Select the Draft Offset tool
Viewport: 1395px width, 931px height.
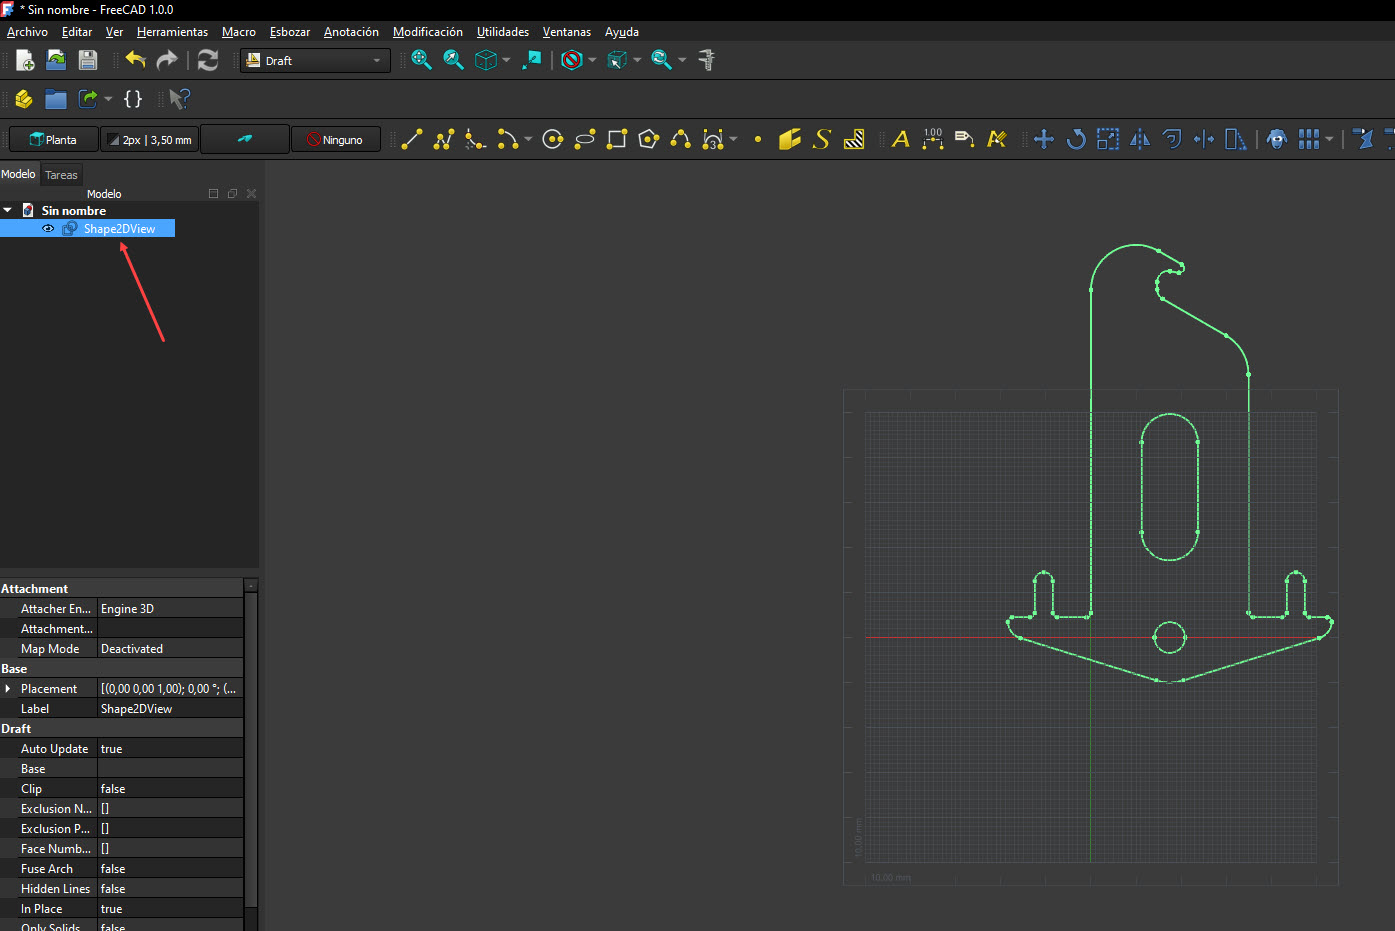point(1172,140)
